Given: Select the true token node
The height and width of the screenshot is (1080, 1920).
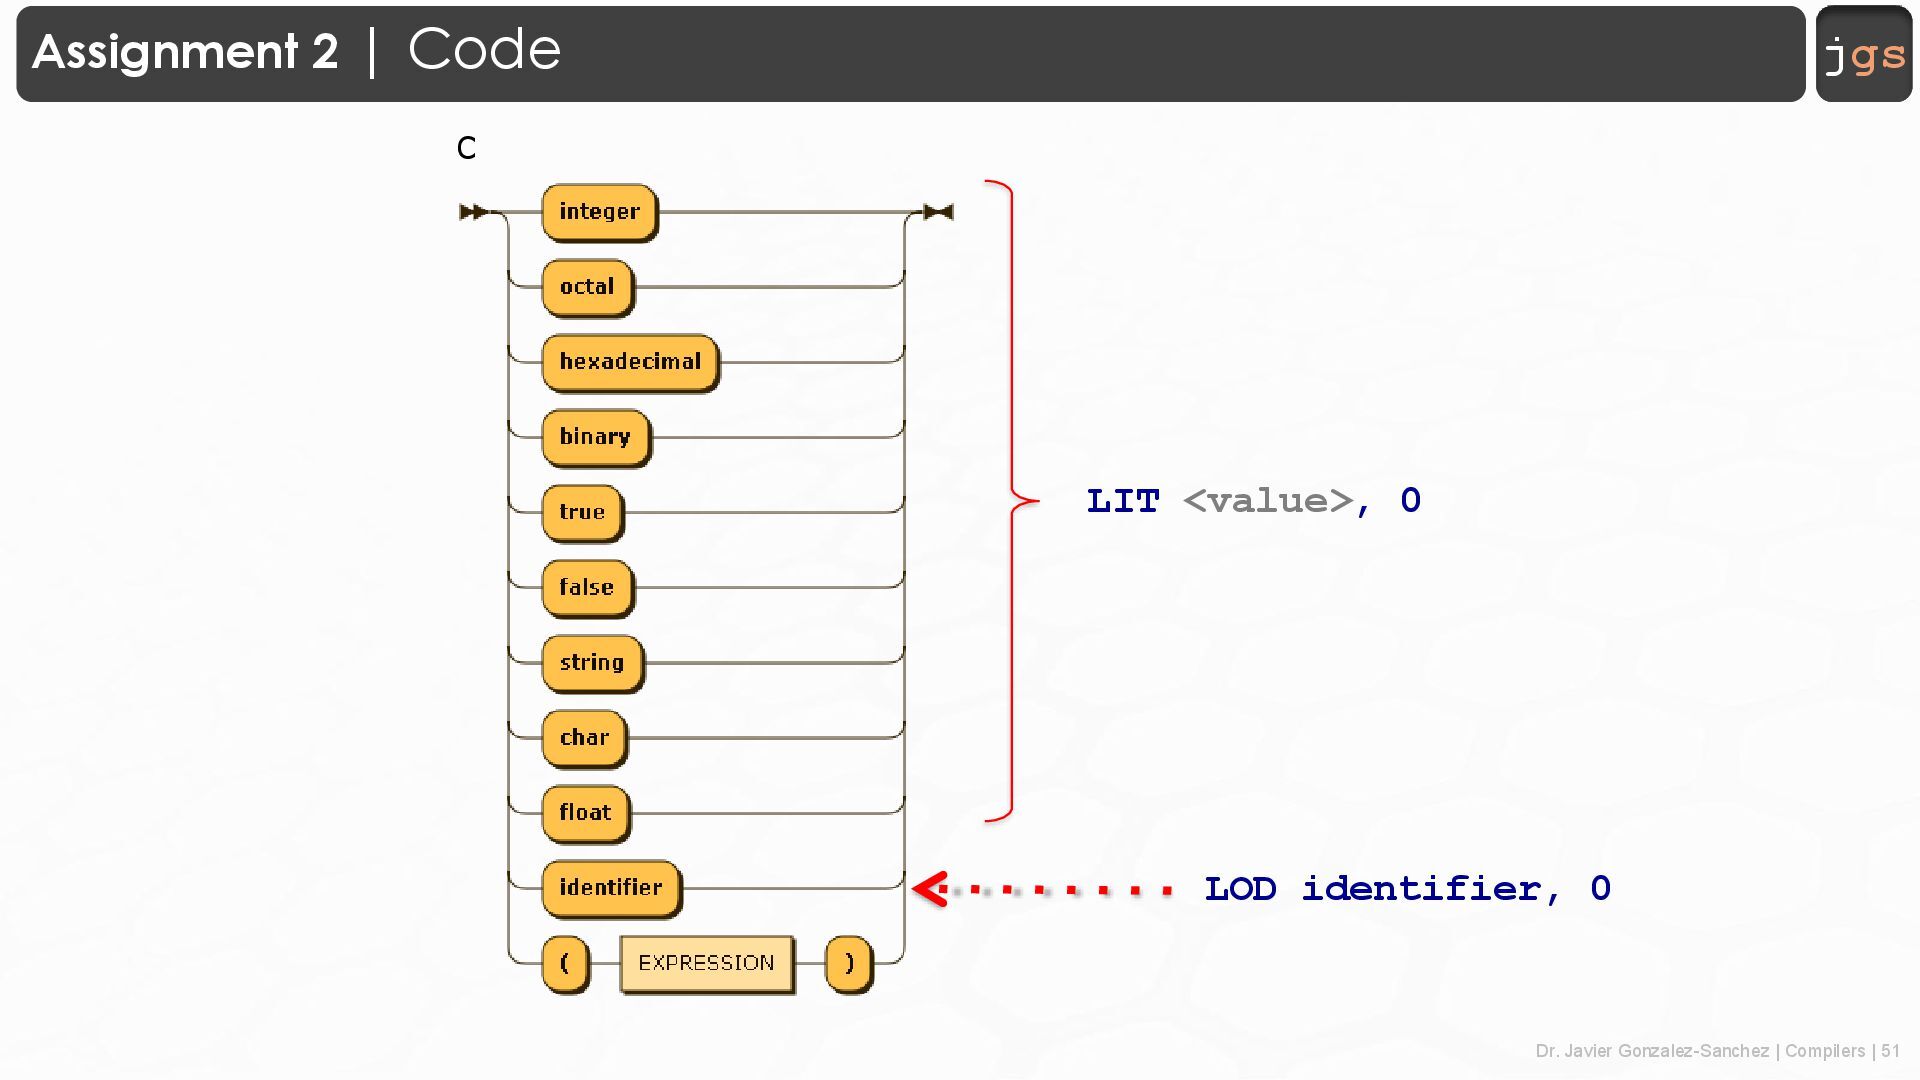Looking at the screenshot, I should pyautogui.click(x=582, y=512).
